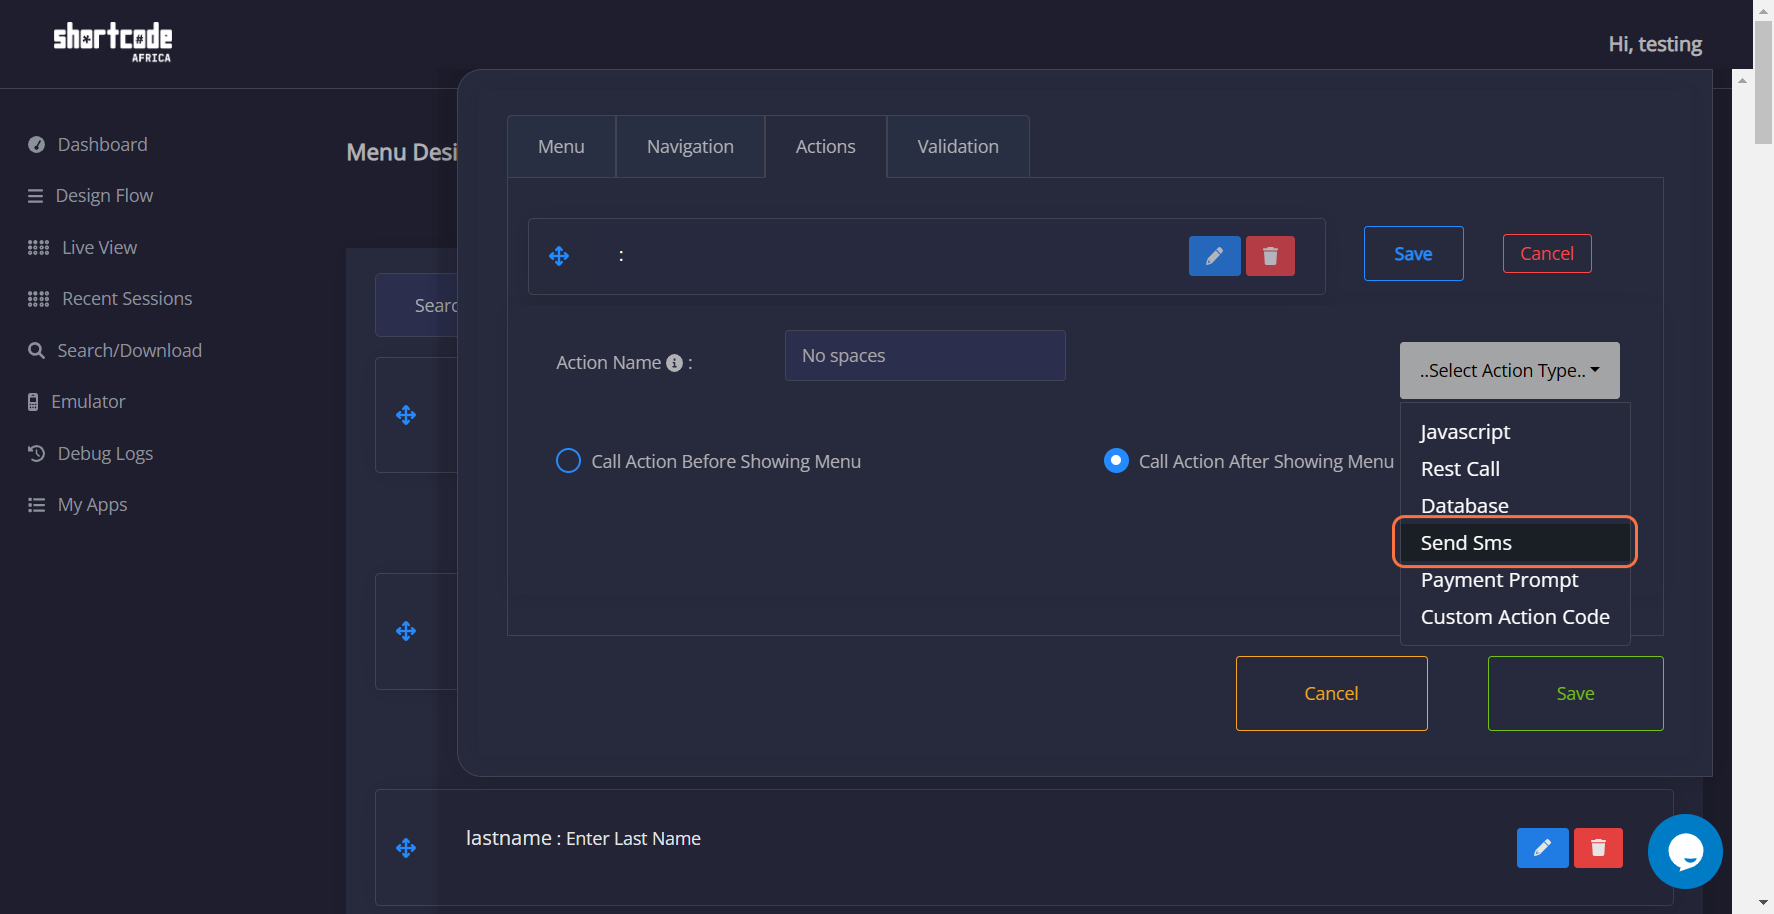1774x914 pixels.
Task: Click the info icon next to Action Name
Action: coord(675,363)
